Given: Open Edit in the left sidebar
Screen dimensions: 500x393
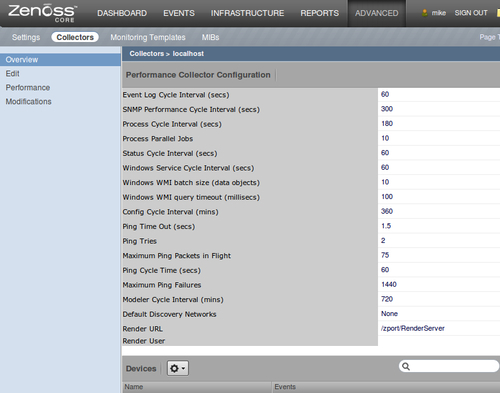Looking at the screenshot, I should pos(13,74).
